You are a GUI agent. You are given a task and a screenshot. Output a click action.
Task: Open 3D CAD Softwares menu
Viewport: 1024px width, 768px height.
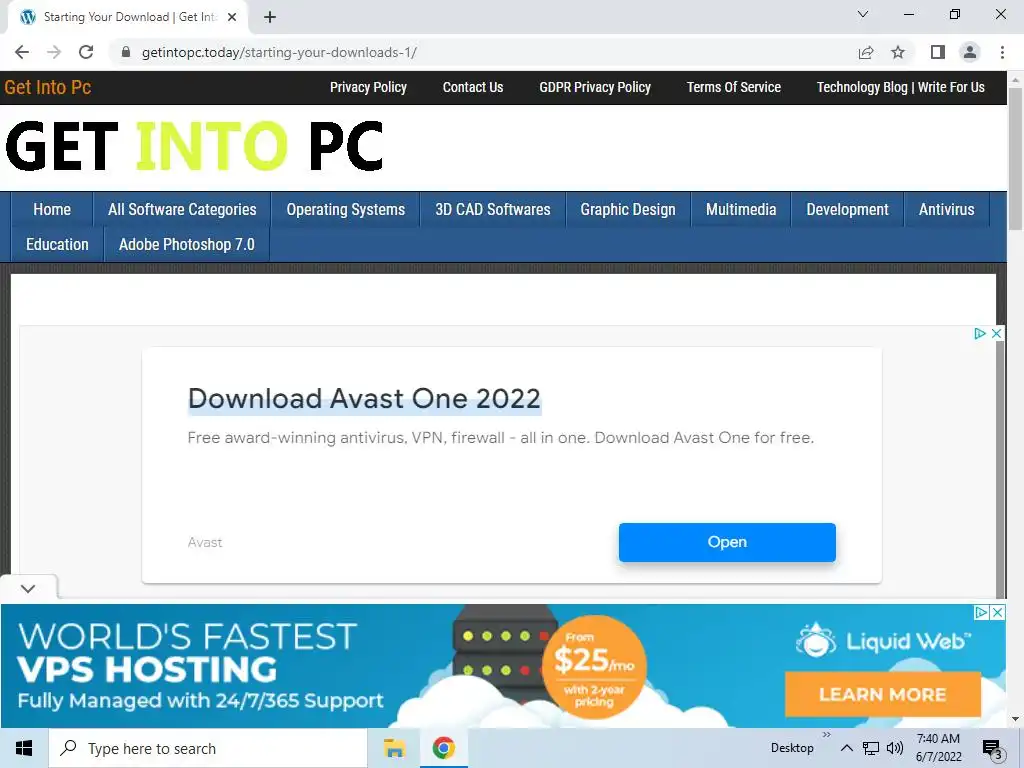[493, 210]
